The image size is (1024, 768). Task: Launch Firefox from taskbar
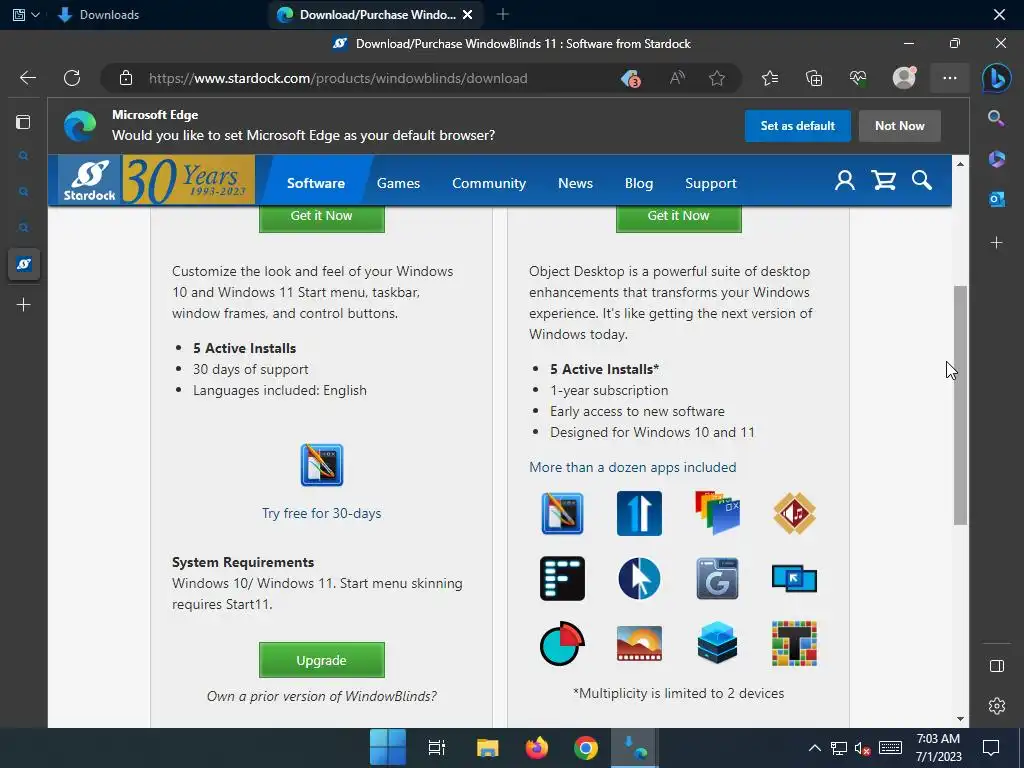coord(537,748)
